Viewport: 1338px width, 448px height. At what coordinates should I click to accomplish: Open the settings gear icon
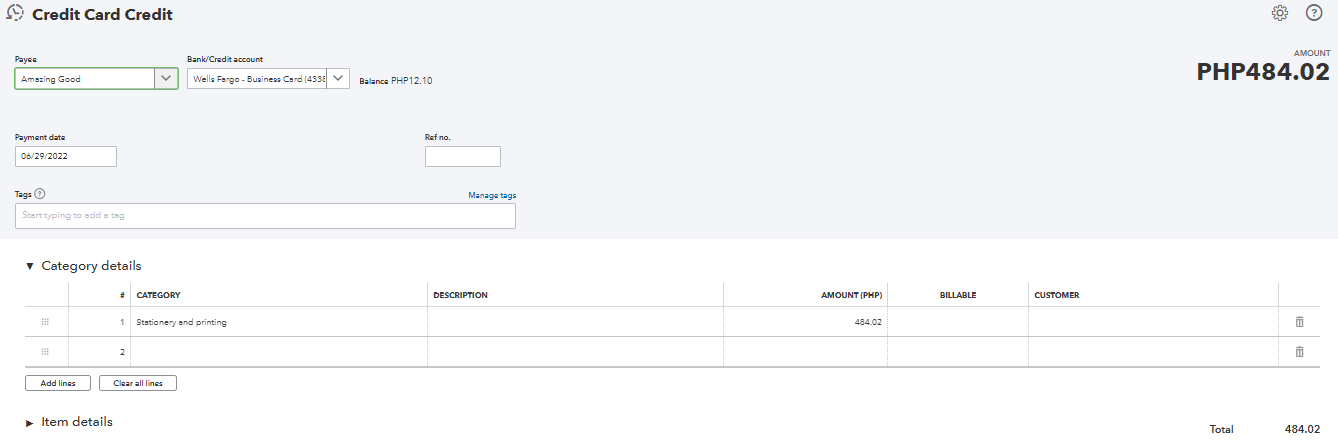(x=1280, y=13)
